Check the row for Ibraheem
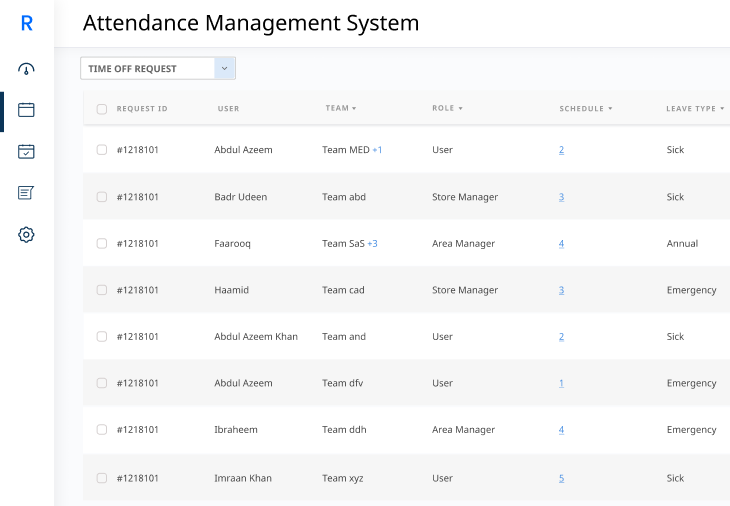Screen dimensions: 730x506 point(101,430)
